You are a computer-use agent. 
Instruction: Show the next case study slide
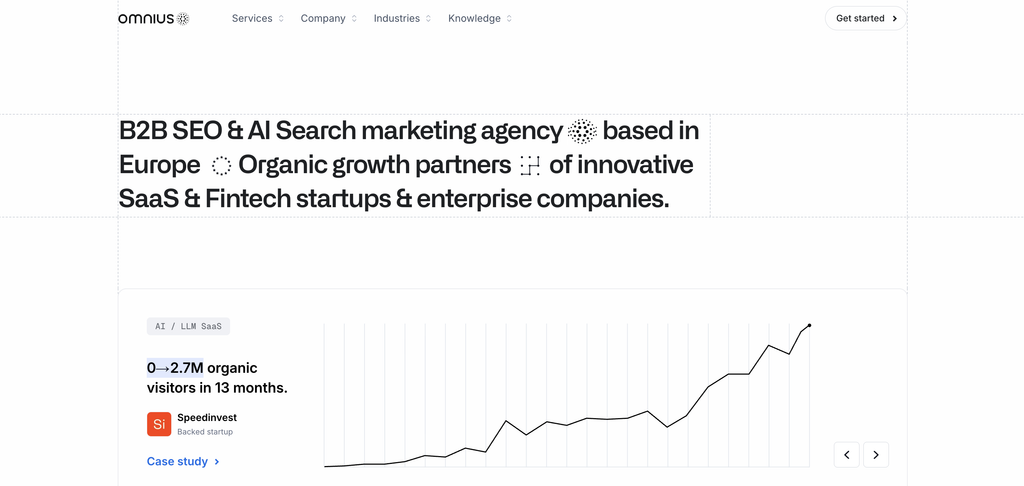pos(876,455)
